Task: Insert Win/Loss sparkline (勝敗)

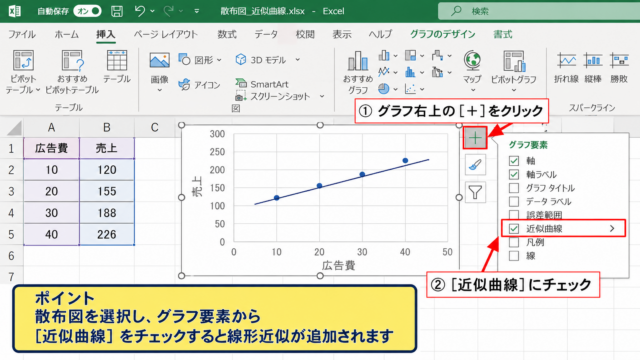Action: (x=619, y=68)
